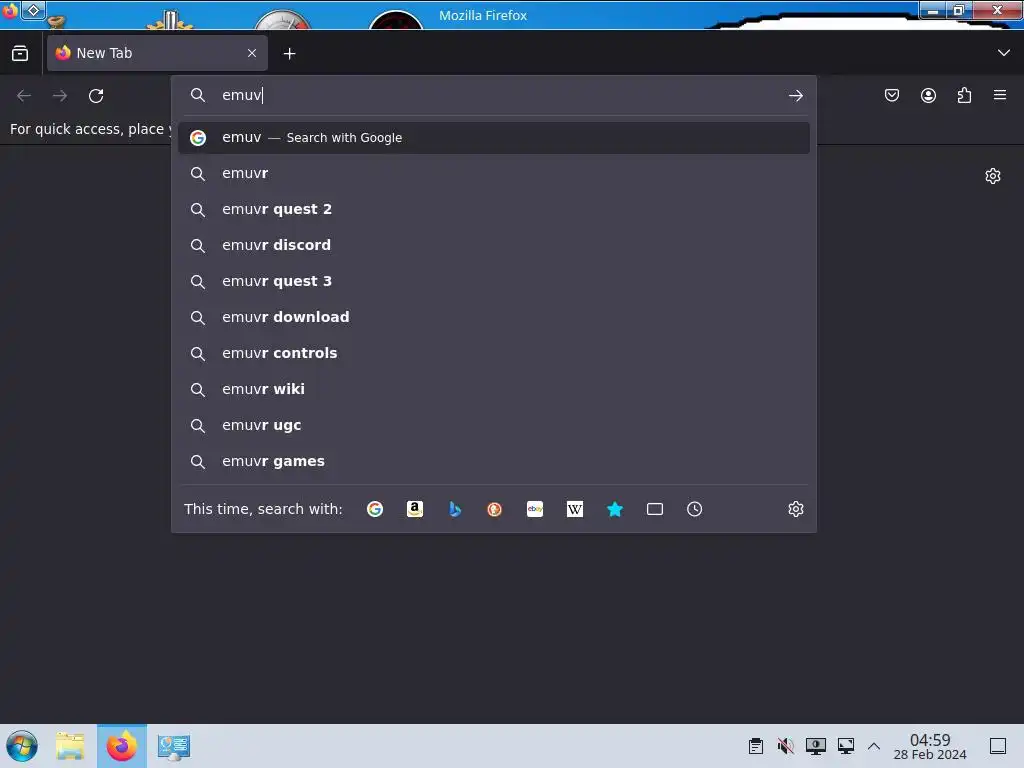The image size is (1024, 768).
Task: Open a new tab with plus button
Action: tap(289, 54)
